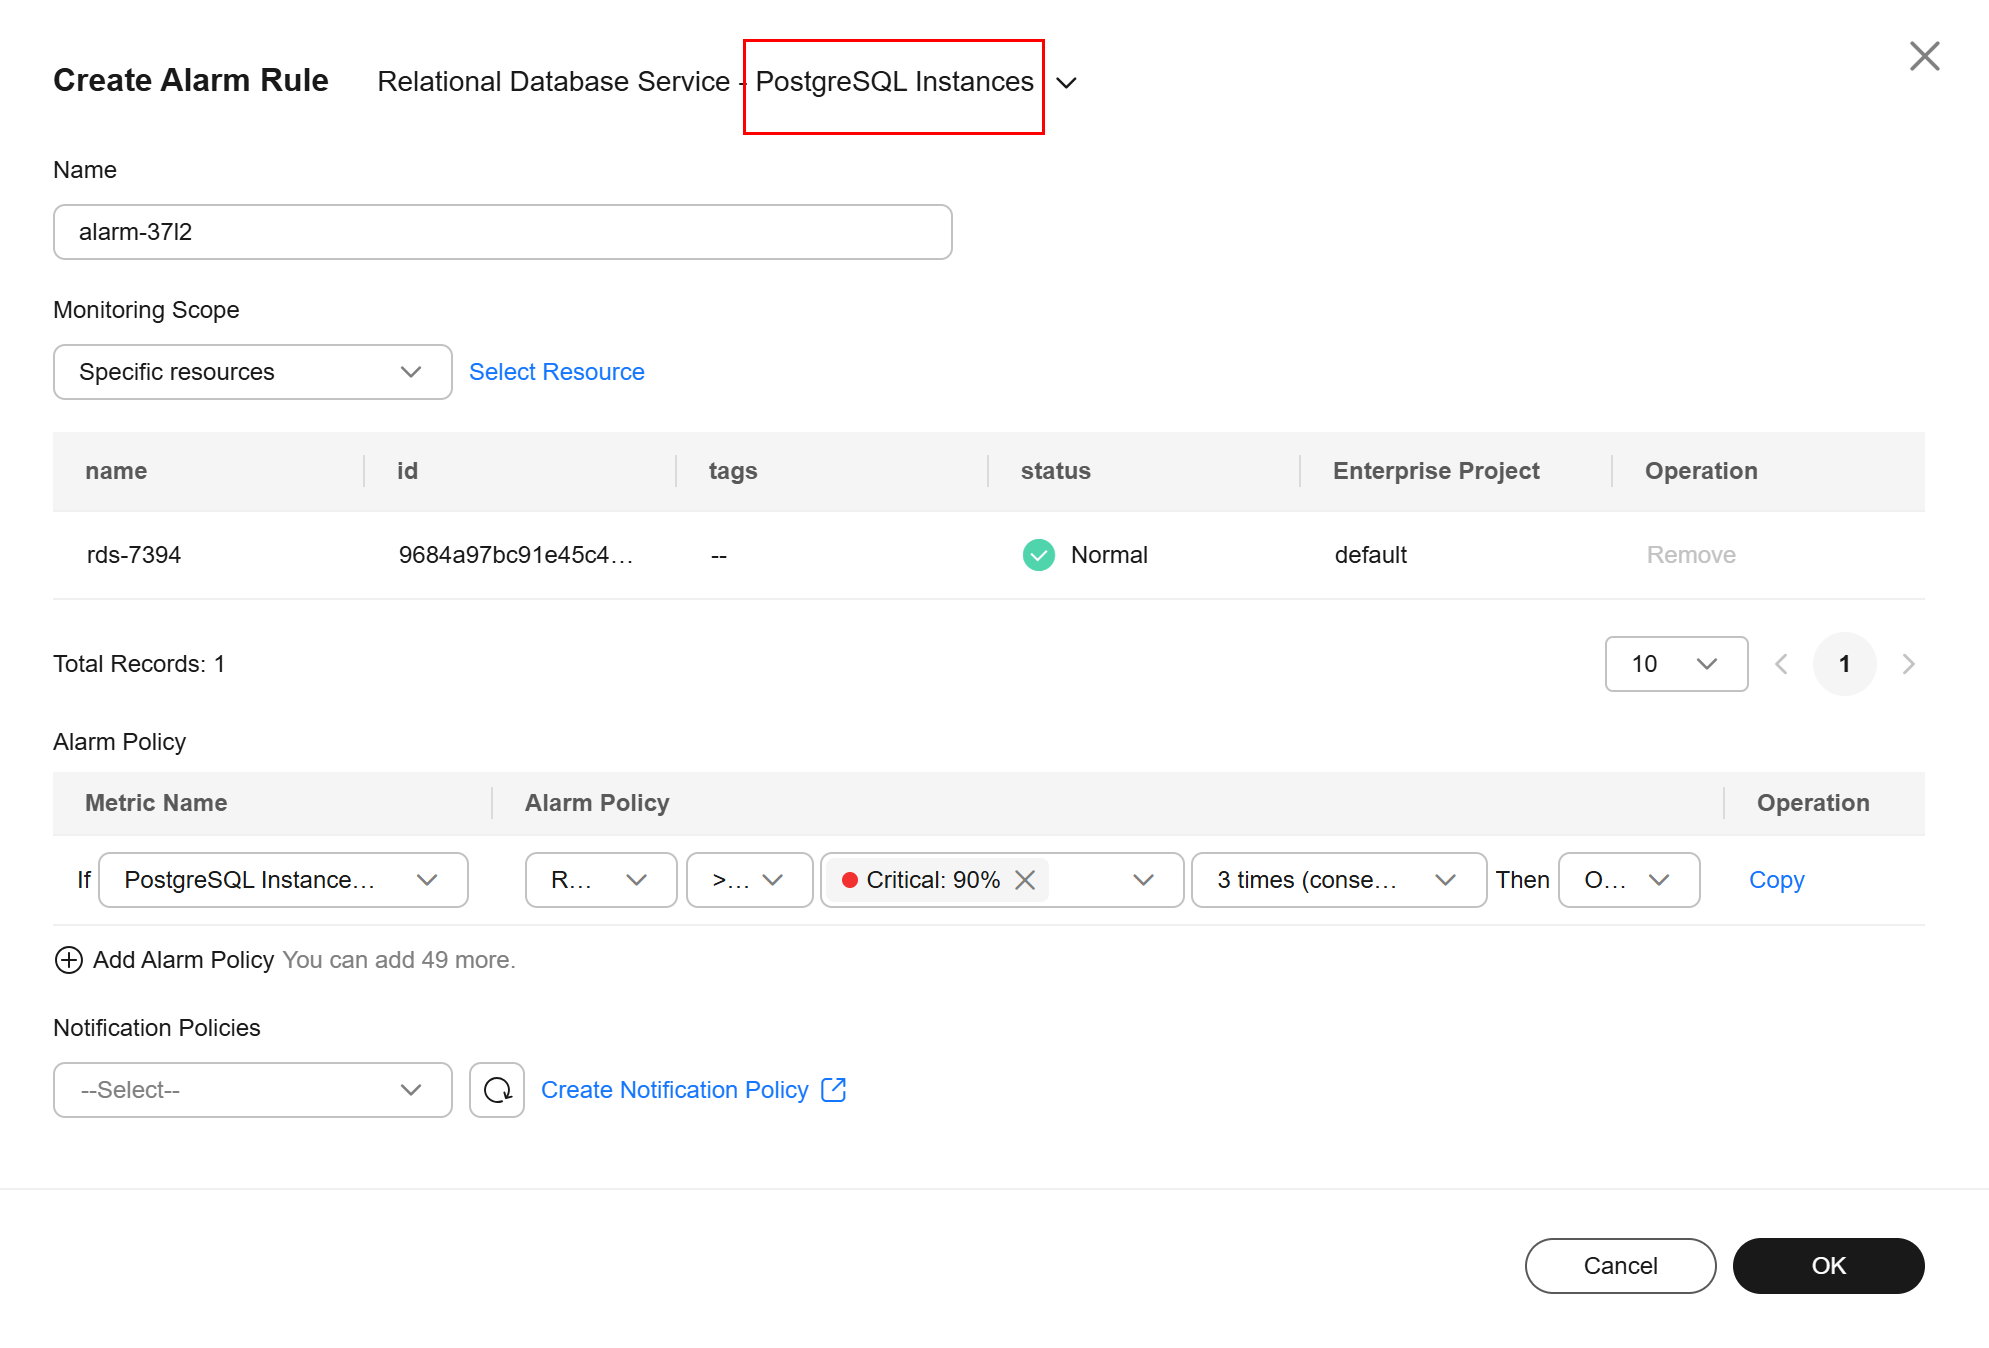Screen dimensions: 1989x1348
Task: Open the 3 times consecutive dropdown
Action: point(1339,880)
